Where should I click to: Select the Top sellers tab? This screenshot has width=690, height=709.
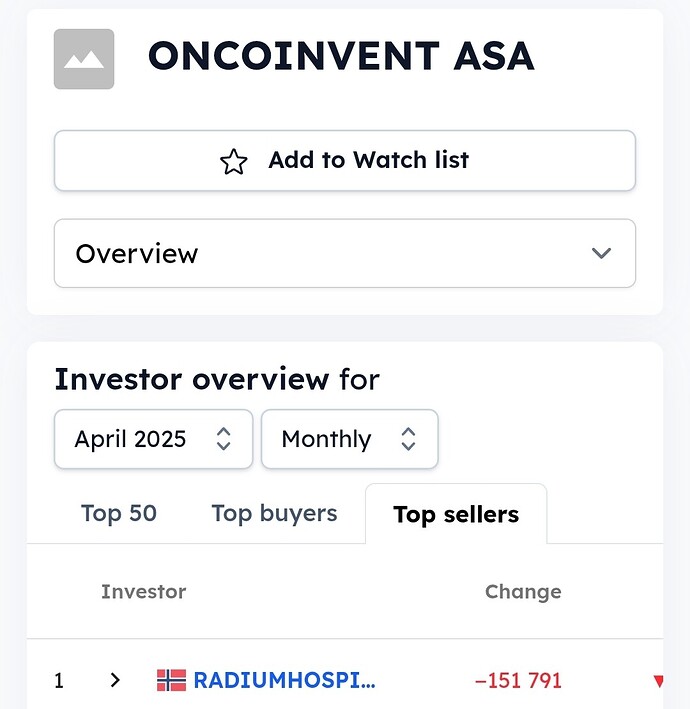pos(456,514)
